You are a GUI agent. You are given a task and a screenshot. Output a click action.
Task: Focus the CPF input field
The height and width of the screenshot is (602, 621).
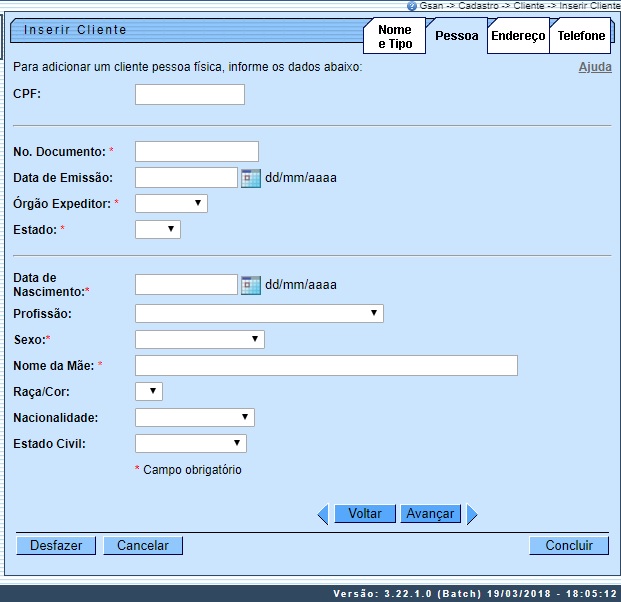(190, 94)
